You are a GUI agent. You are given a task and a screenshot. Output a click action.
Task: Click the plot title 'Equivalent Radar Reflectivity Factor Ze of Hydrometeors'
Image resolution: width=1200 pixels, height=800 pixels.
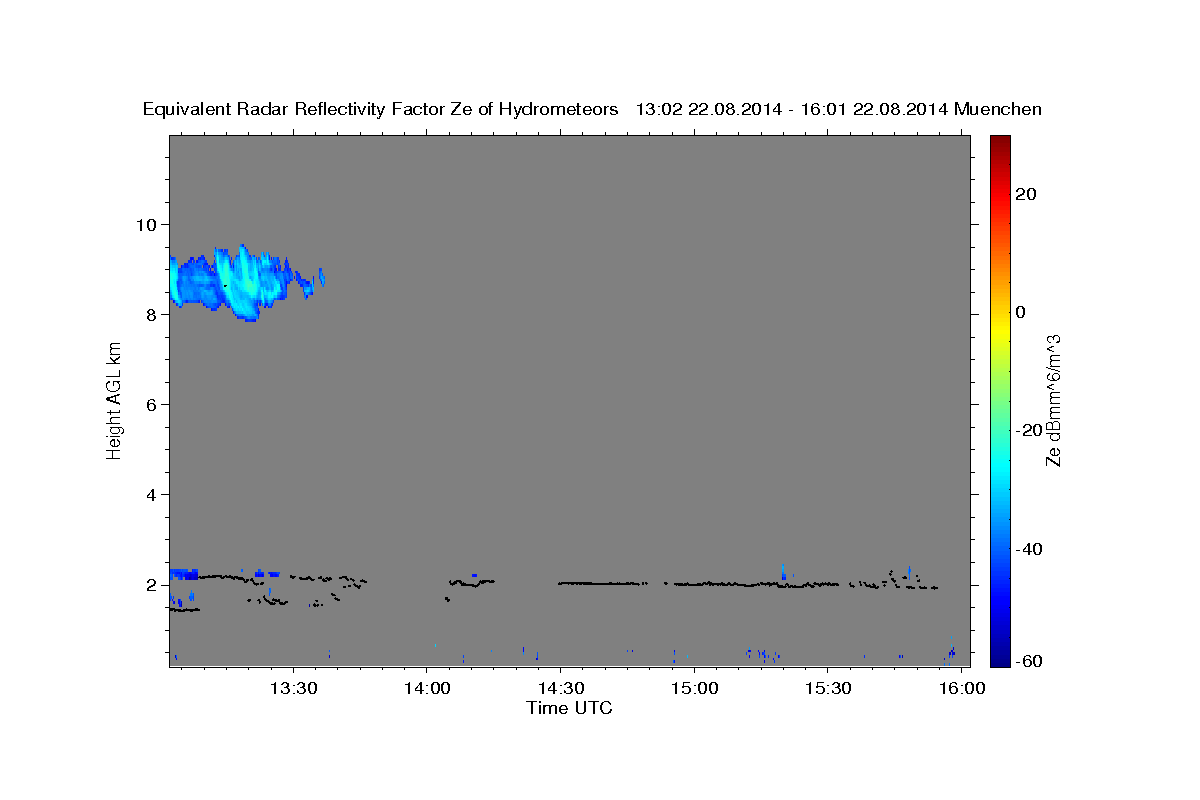coord(381,109)
